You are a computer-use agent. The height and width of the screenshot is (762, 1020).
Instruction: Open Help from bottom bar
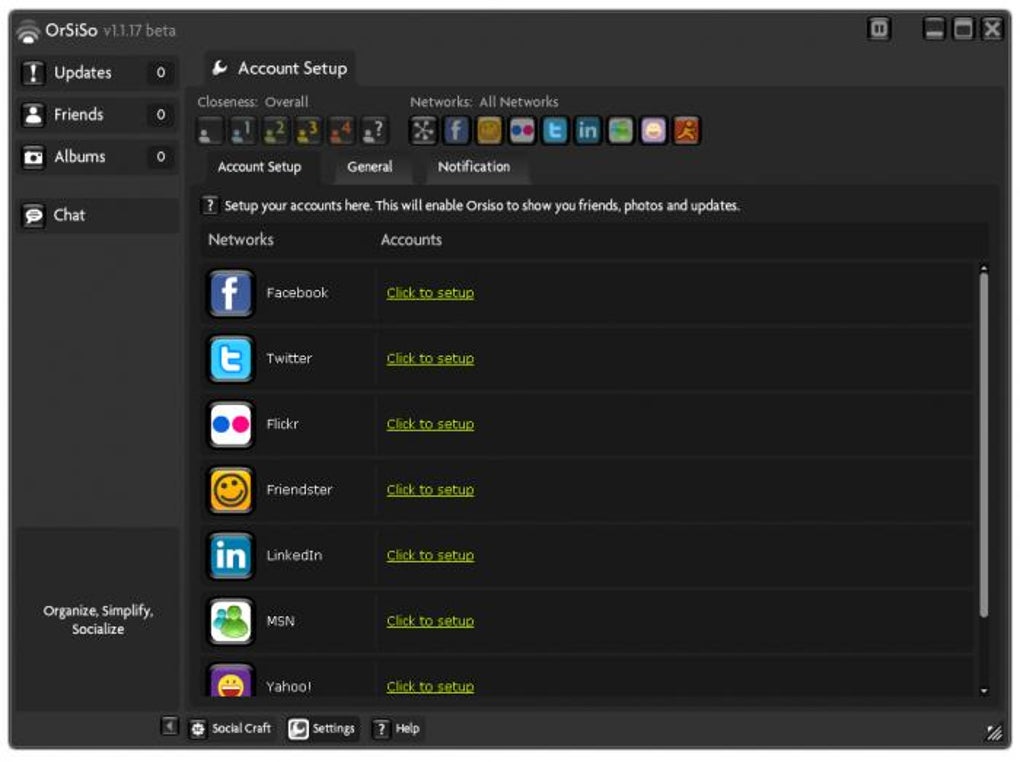coord(397,729)
